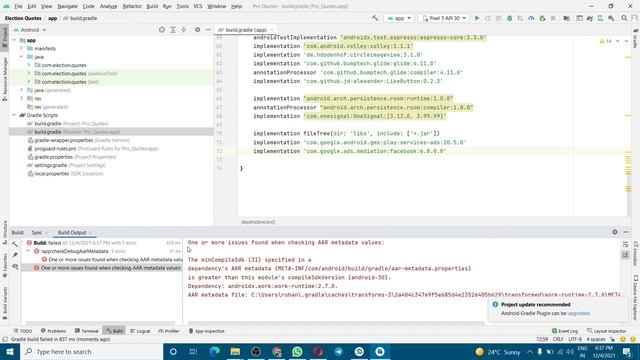
Task: Click the Make Project hammer icon
Action: click(375, 18)
